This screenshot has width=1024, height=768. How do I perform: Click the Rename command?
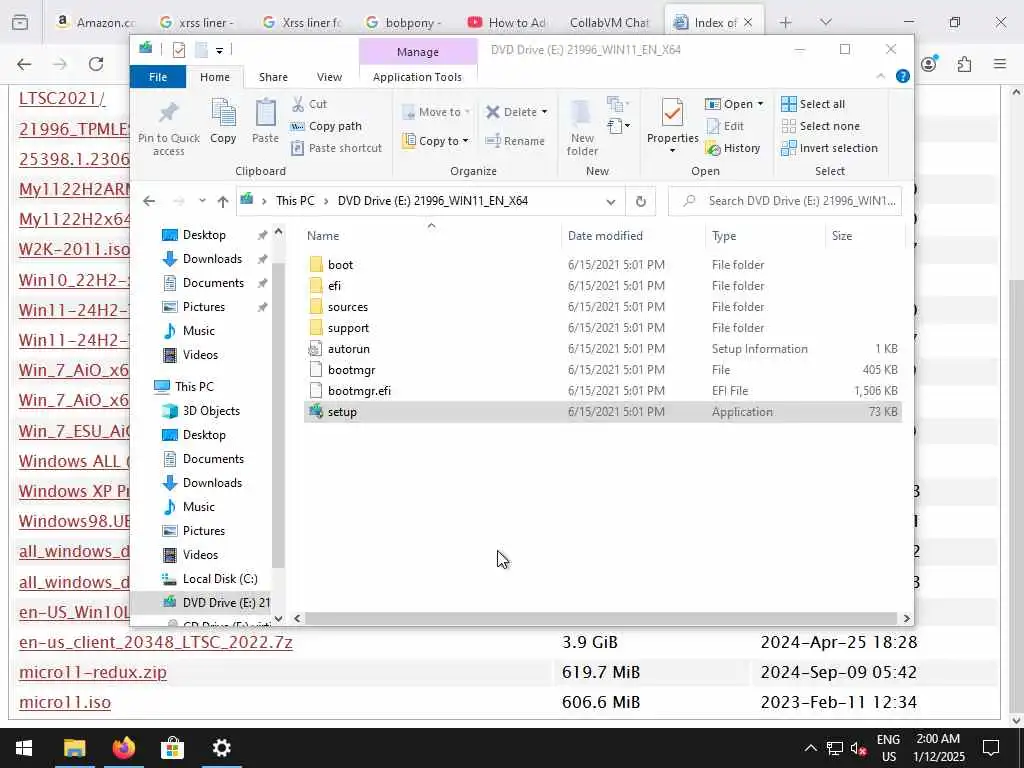pyautogui.click(x=515, y=141)
